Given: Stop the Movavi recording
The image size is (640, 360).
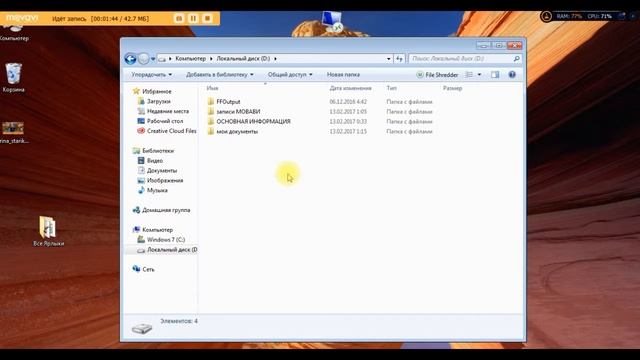Looking at the screenshot, I should click(208, 18).
